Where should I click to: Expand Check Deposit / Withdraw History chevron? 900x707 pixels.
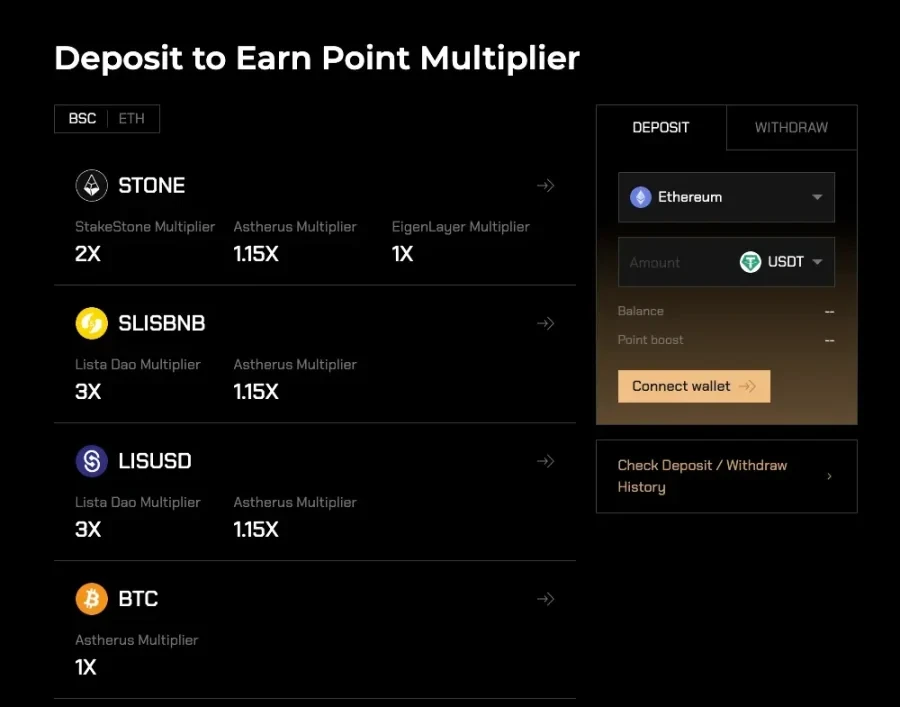click(x=829, y=476)
